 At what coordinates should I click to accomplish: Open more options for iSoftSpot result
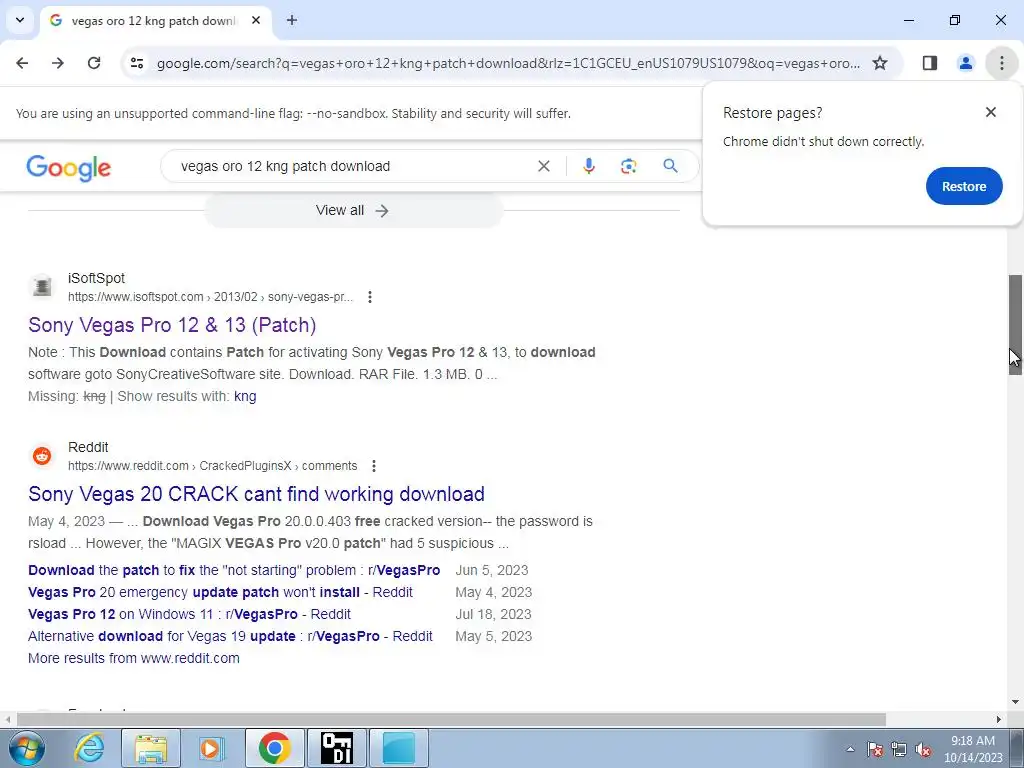370,297
